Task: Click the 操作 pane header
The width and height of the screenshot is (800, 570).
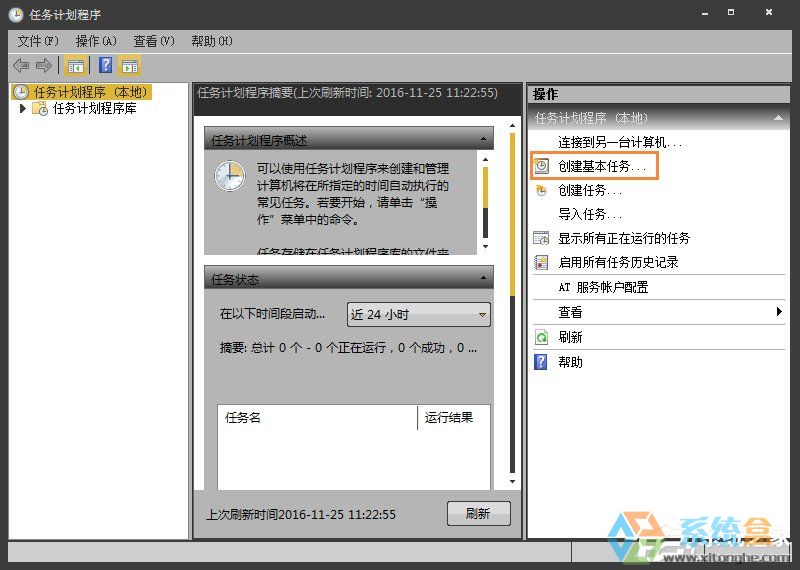Action: [658, 94]
